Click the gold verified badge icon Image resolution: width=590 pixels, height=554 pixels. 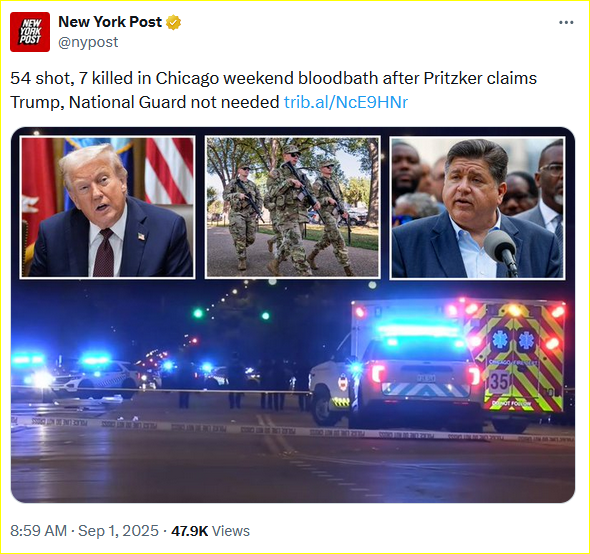coord(173,22)
